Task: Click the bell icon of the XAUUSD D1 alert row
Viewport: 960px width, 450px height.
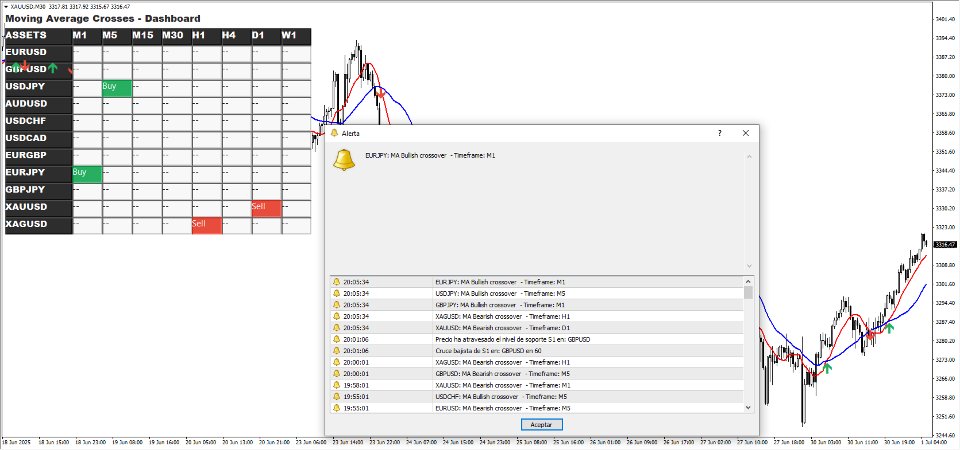Action: [x=336, y=328]
